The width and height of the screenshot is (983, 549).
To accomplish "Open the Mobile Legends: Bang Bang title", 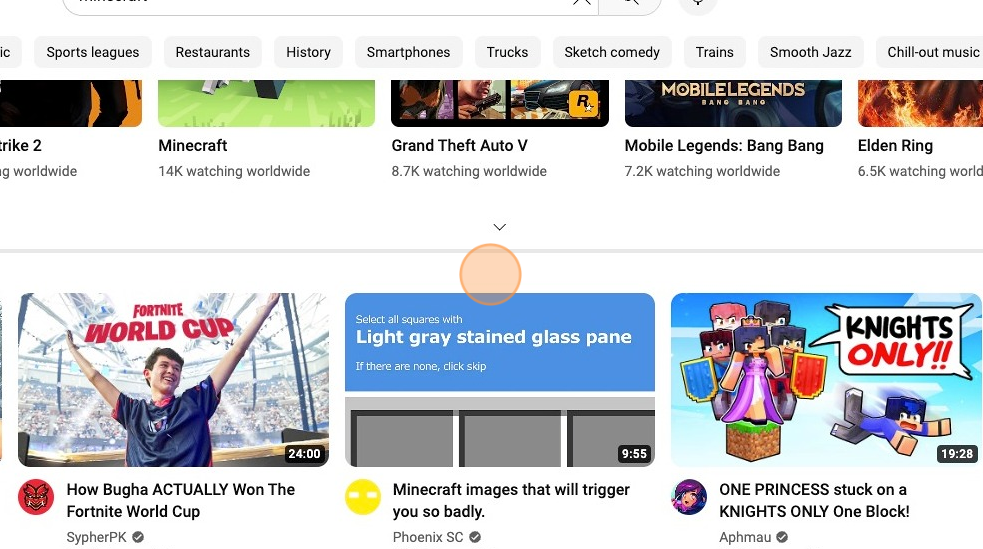I will click(x=724, y=145).
